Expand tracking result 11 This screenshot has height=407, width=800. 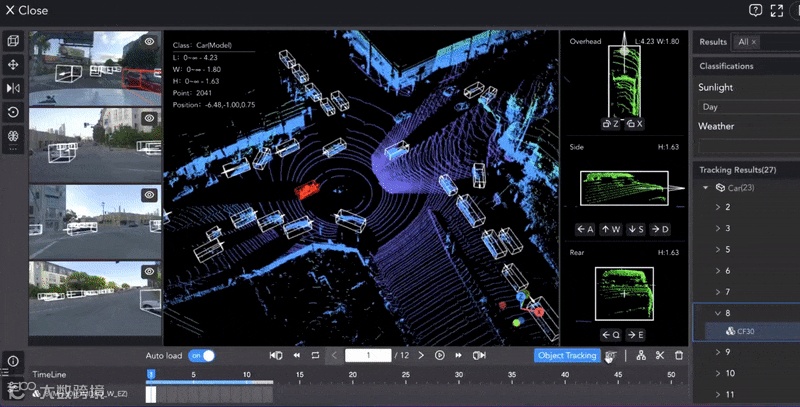(x=718, y=394)
